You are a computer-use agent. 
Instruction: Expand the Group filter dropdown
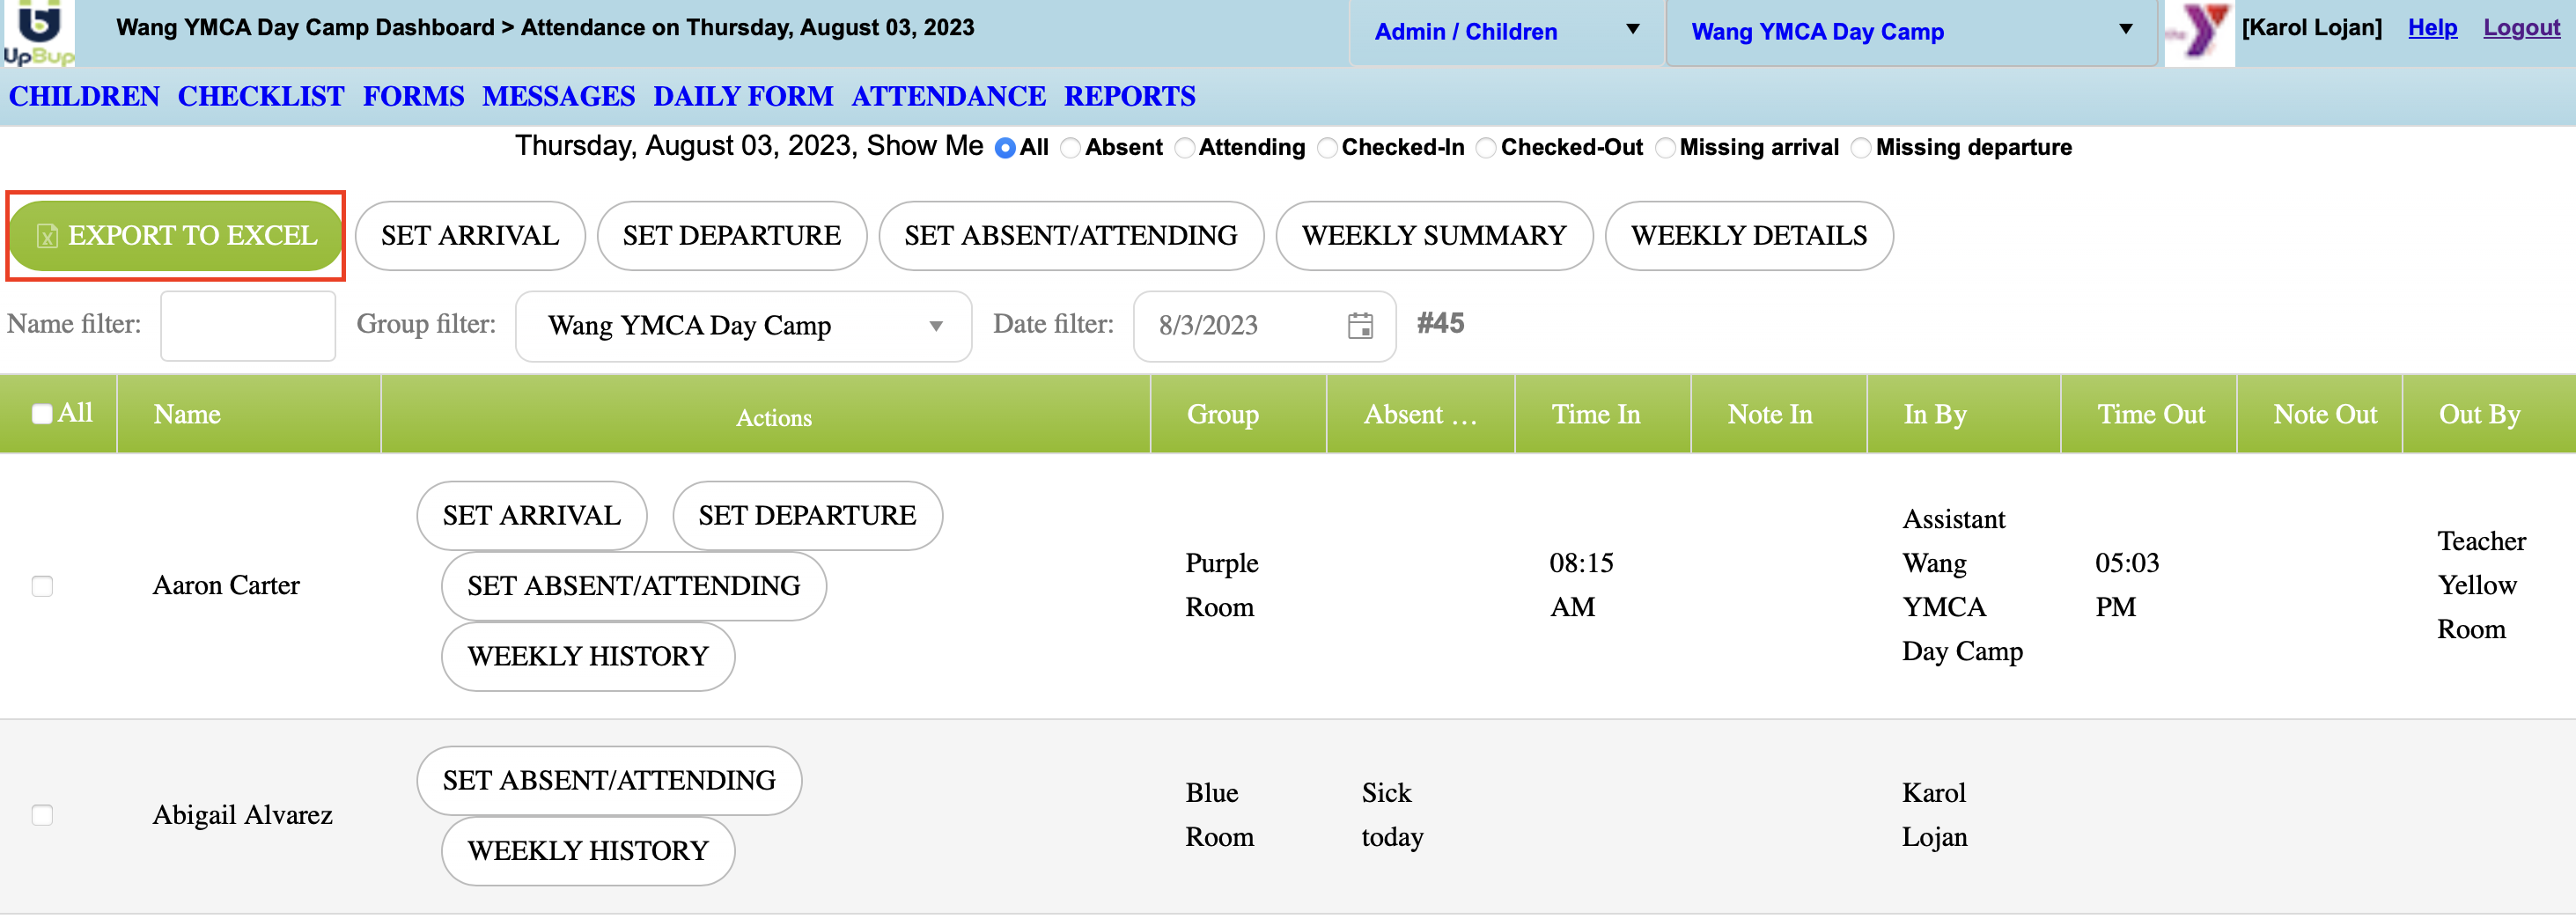[743, 326]
